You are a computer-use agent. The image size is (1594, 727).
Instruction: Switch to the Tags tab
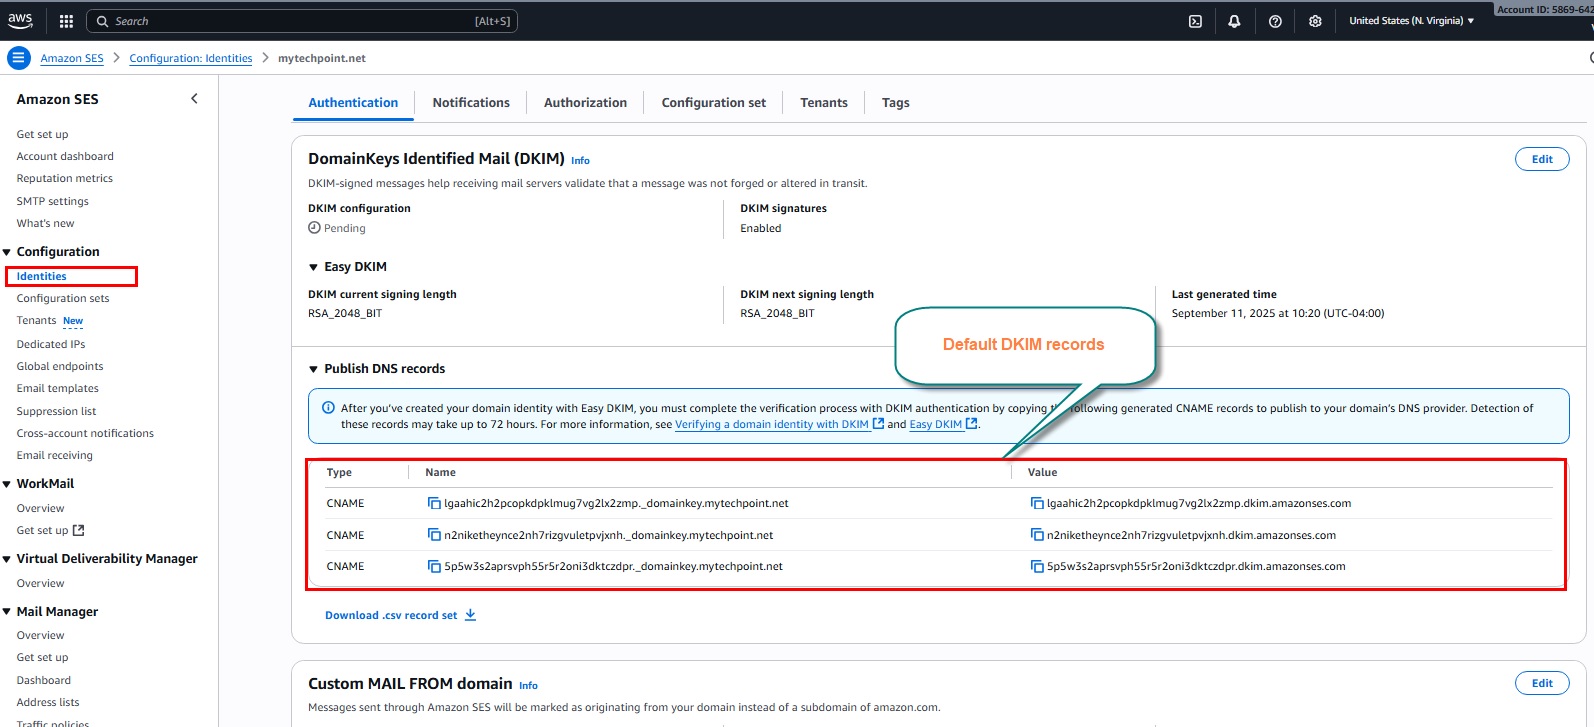click(x=896, y=102)
